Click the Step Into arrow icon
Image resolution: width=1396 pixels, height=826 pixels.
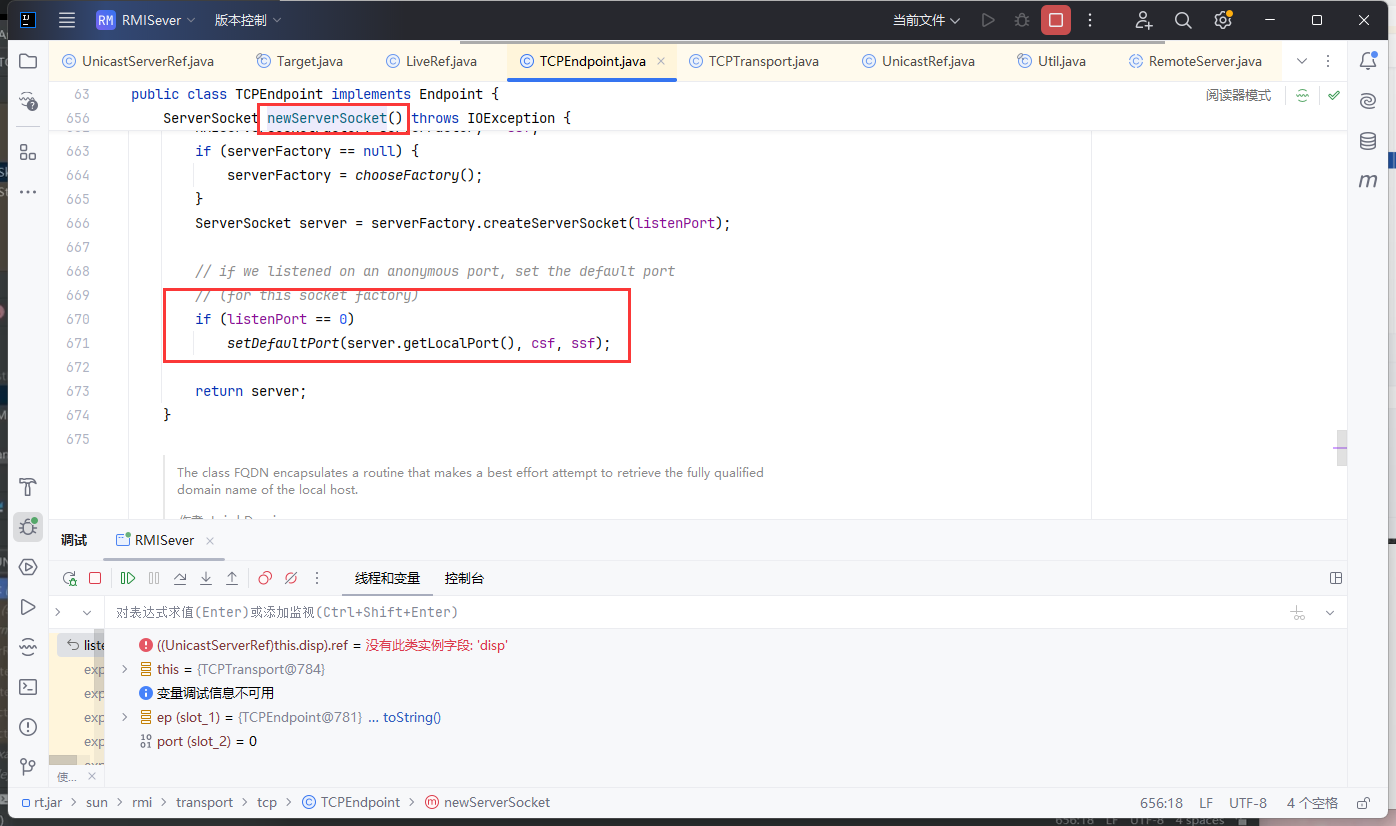point(206,578)
